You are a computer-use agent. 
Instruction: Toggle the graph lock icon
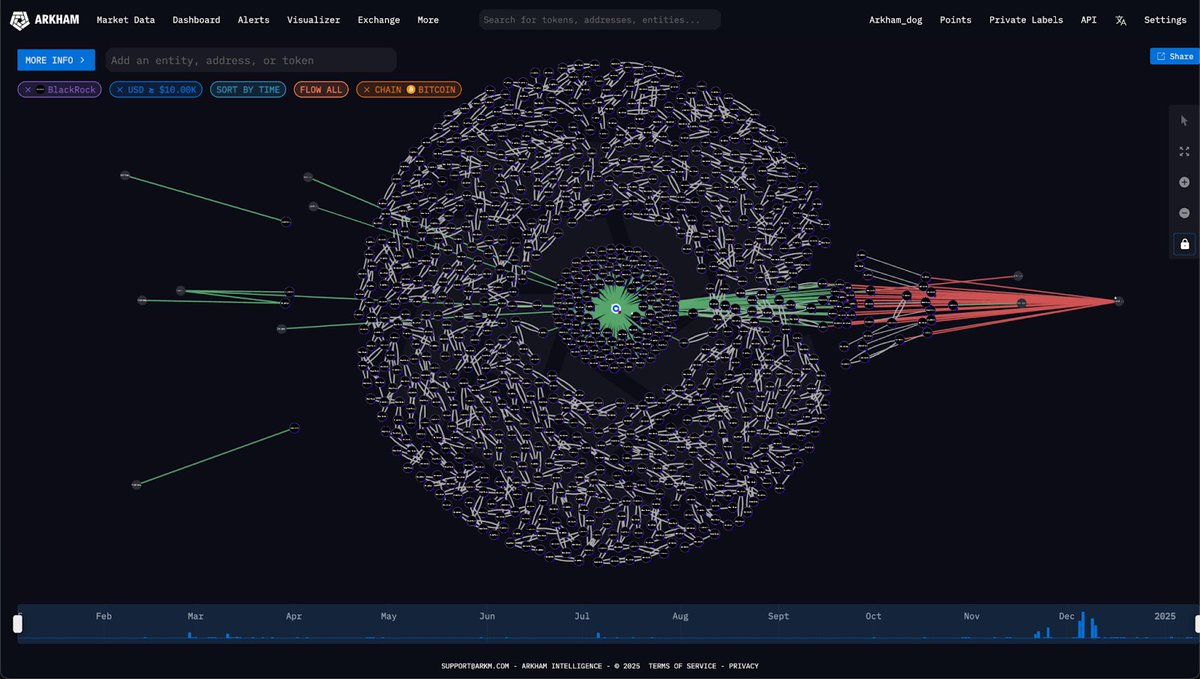point(1184,244)
